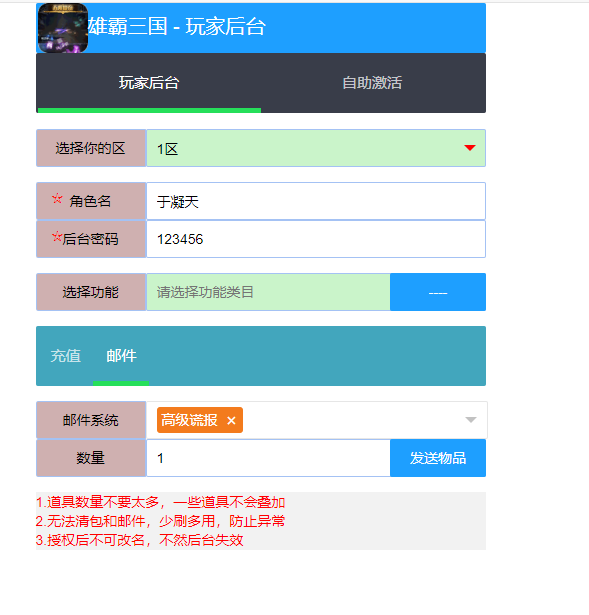The height and width of the screenshot is (615, 589).
Task: Remove the 高级谎报 tag with its X
Action: point(231,420)
